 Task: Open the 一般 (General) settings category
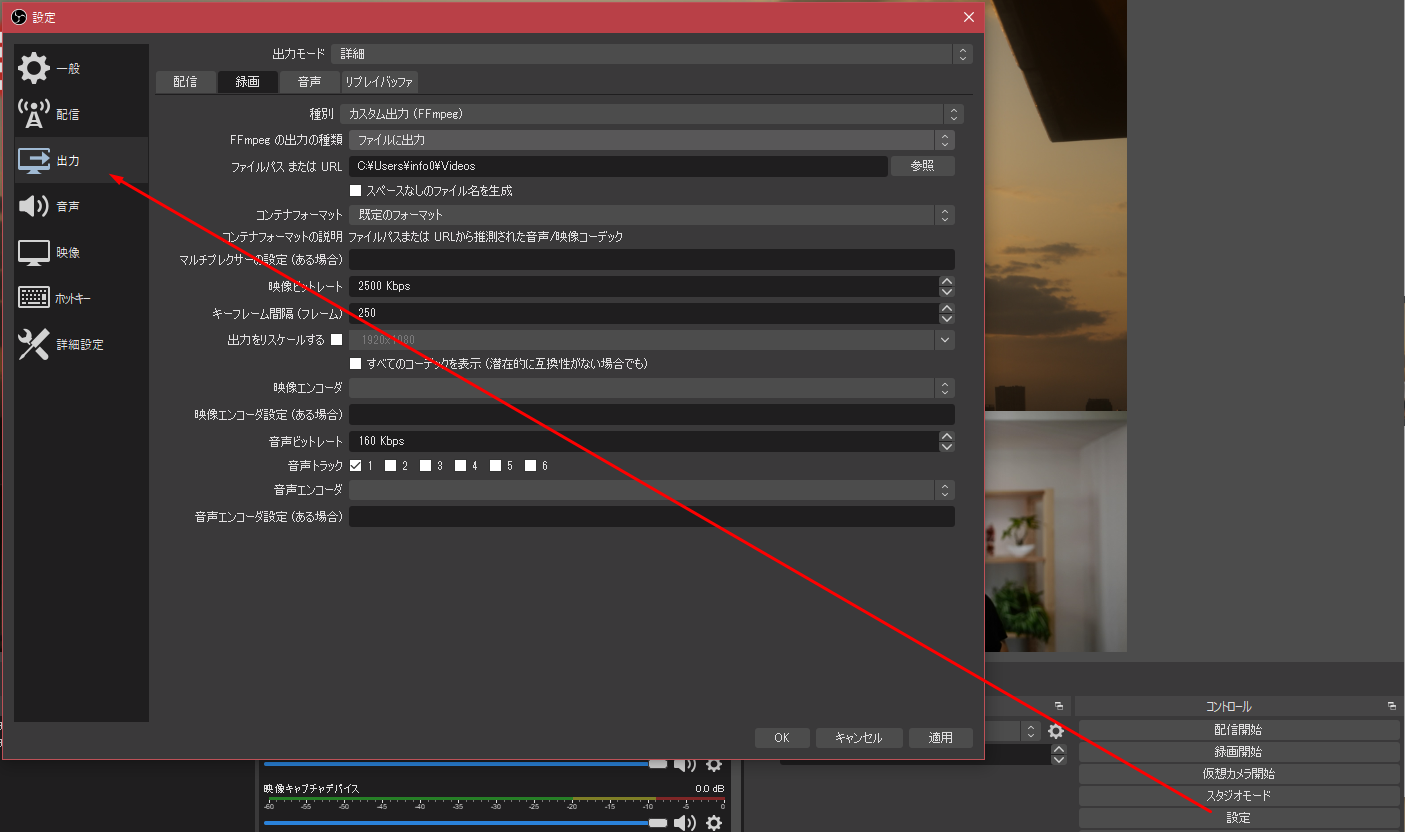(67, 69)
